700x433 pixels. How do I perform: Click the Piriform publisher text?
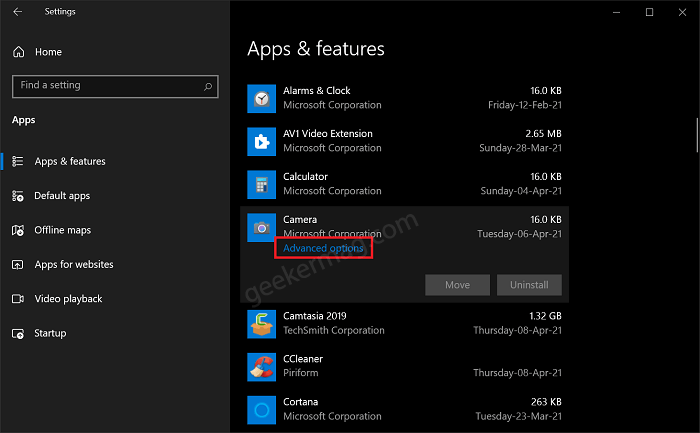click(300, 373)
